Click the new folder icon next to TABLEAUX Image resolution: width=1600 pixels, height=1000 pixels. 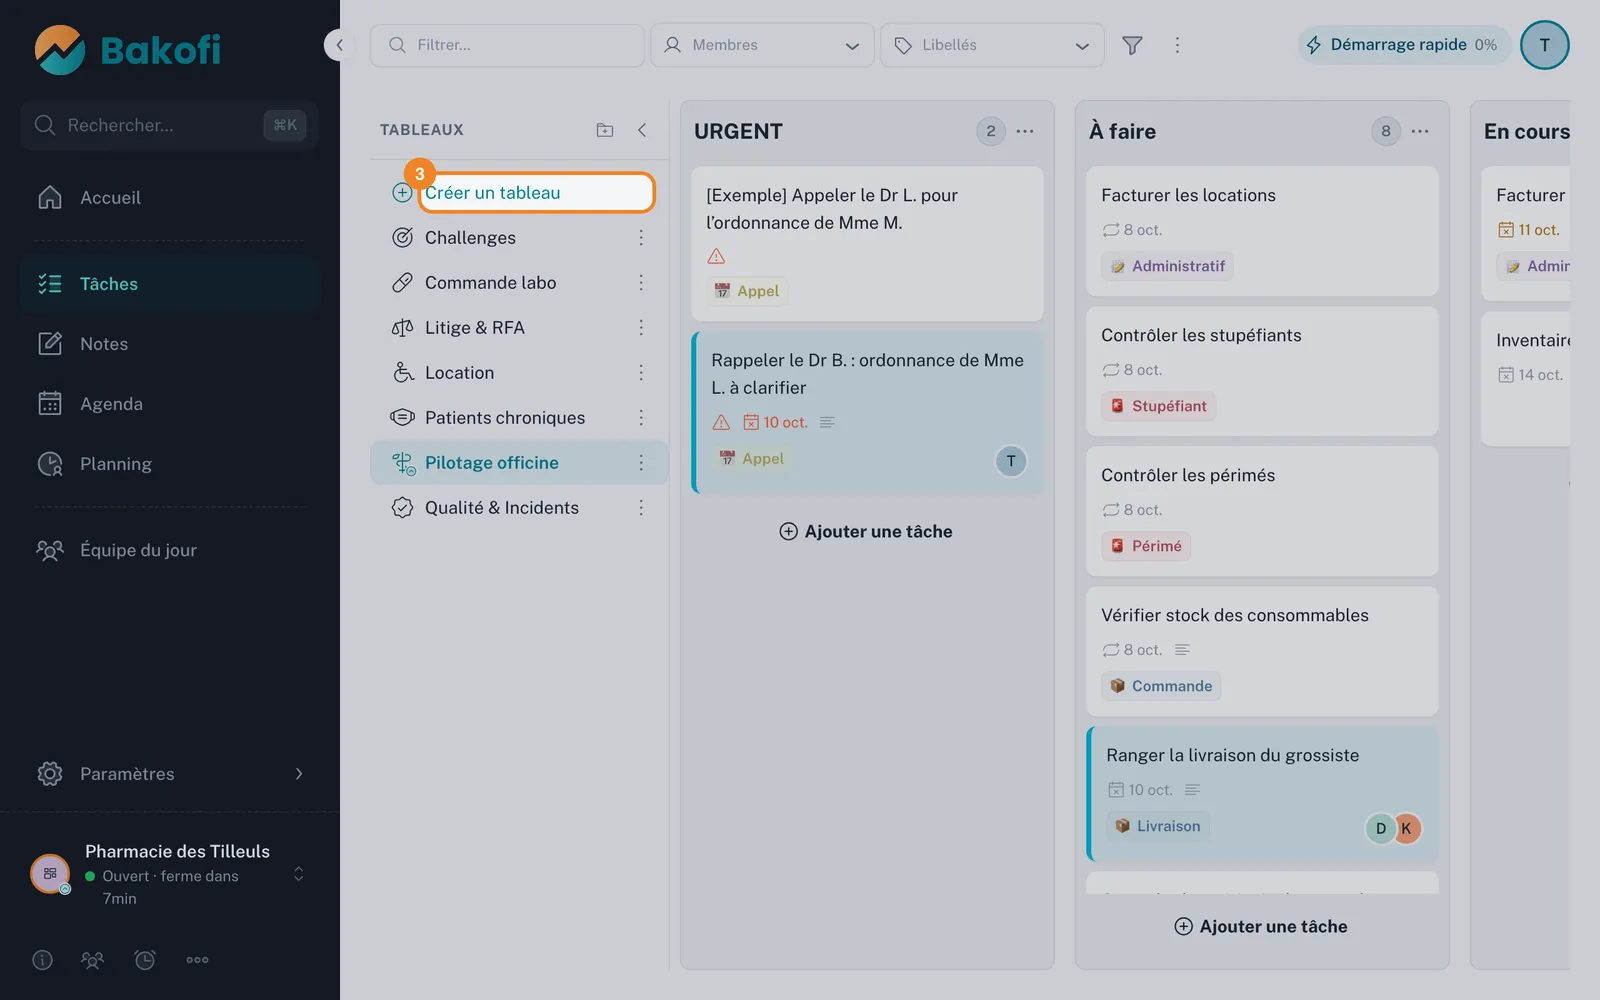pos(605,130)
